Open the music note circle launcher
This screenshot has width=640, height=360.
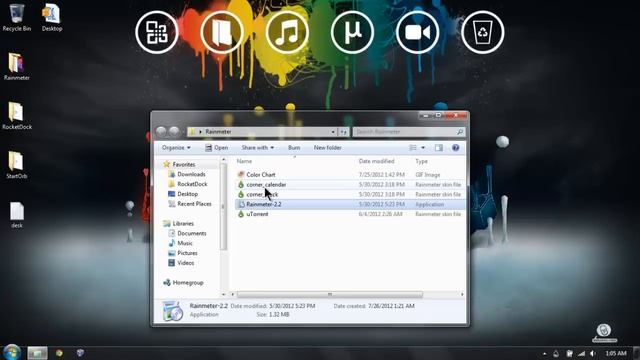pos(287,32)
